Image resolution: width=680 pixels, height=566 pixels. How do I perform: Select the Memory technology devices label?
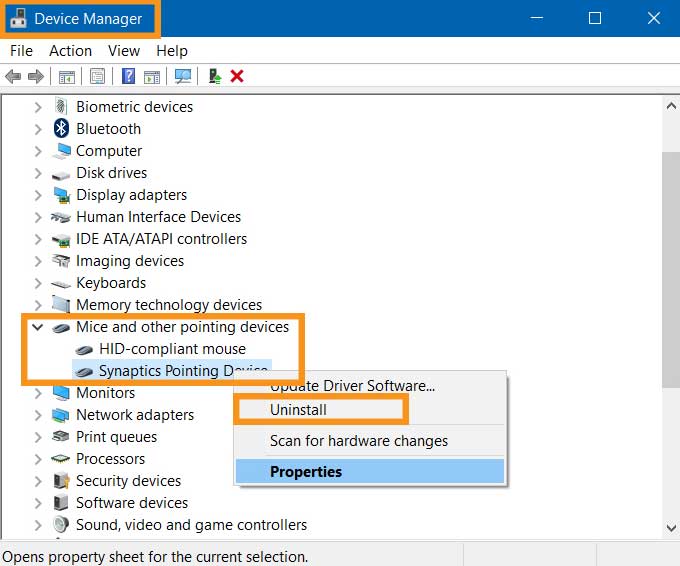(x=169, y=305)
